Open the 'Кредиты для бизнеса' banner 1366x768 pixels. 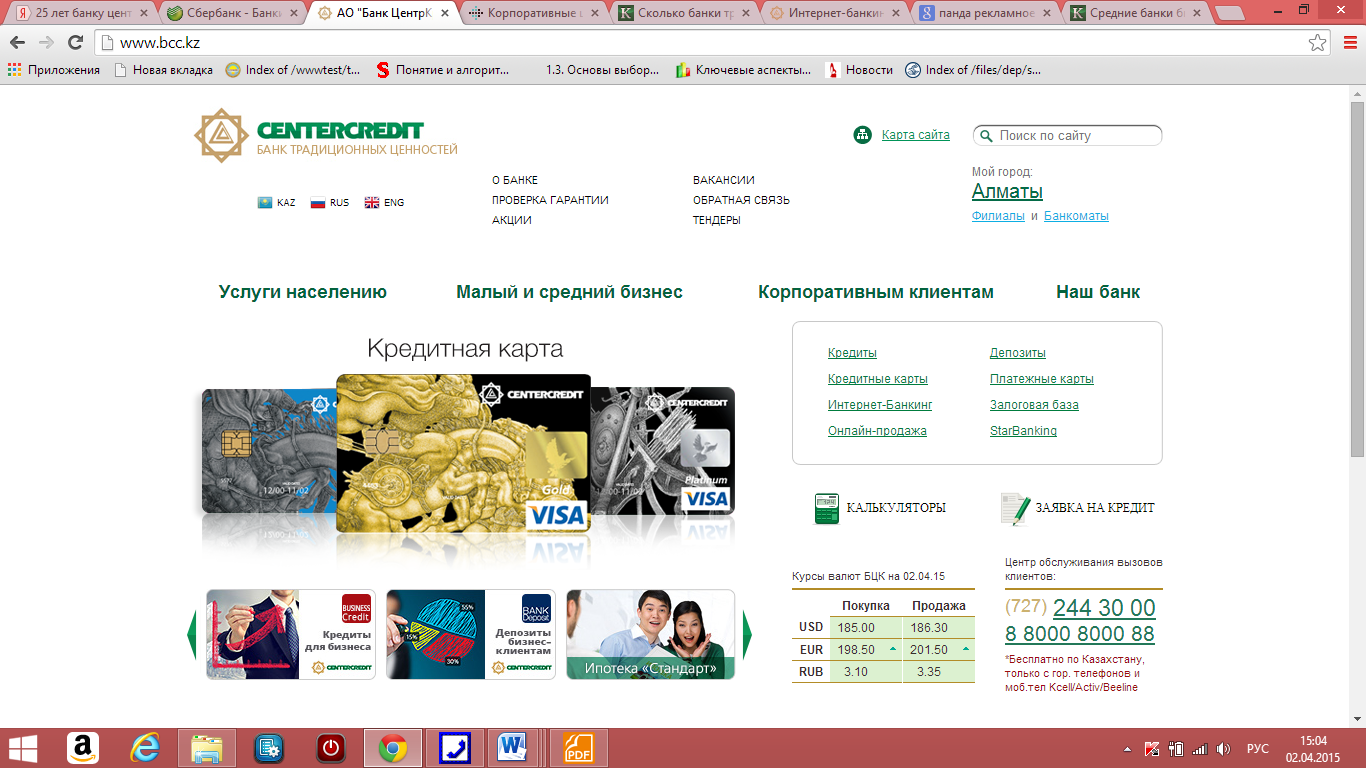click(x=291, y=634)
